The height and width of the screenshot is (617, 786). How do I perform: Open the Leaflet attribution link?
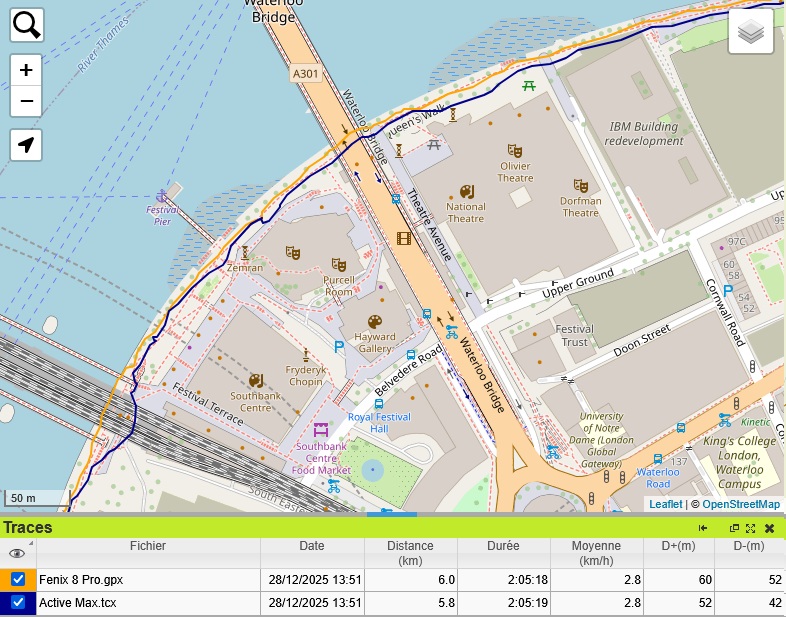[665, 504]
